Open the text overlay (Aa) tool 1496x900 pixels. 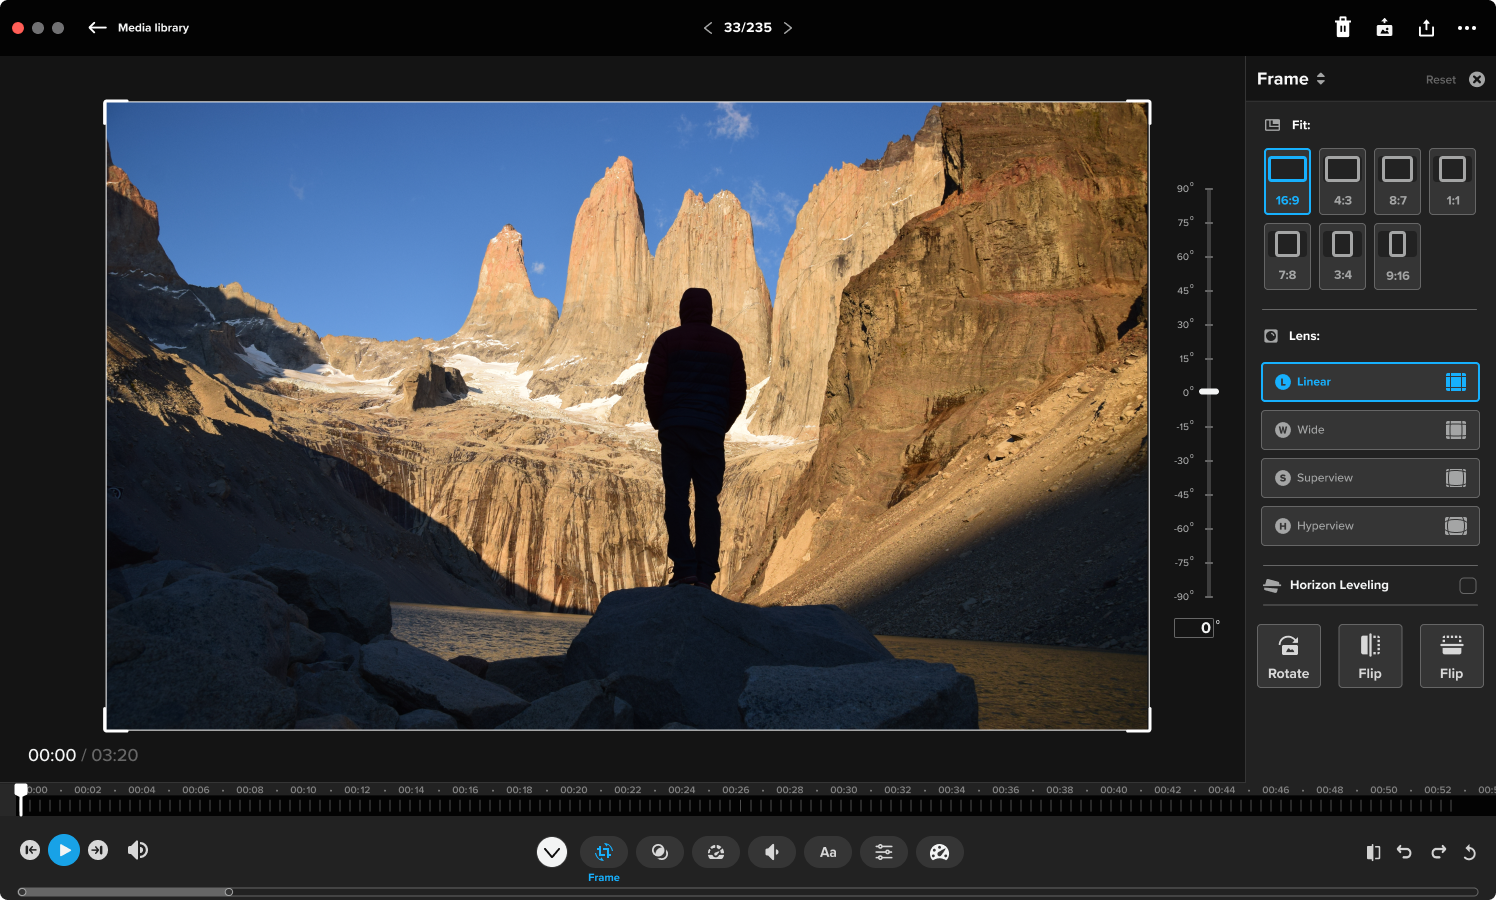pyautogui.click(x=828, y=852)
